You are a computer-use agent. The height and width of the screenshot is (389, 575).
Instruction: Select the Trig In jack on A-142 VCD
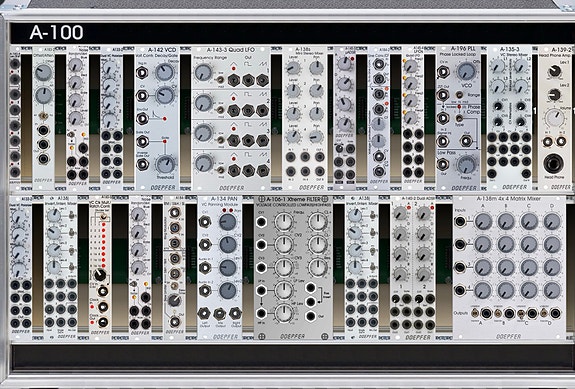[142, 73]
